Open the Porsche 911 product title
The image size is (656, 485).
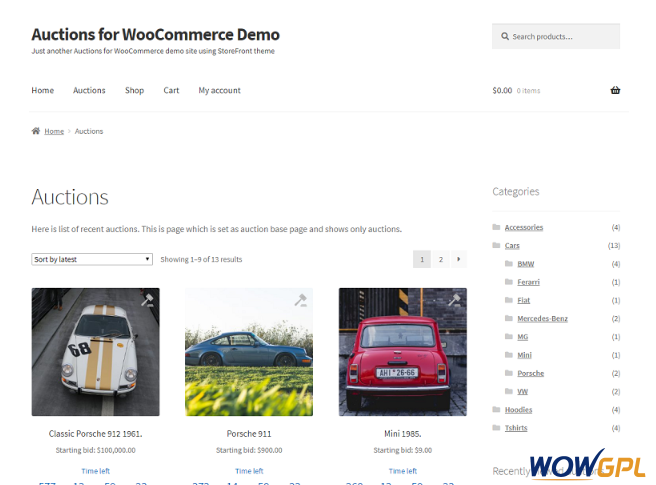249,434
